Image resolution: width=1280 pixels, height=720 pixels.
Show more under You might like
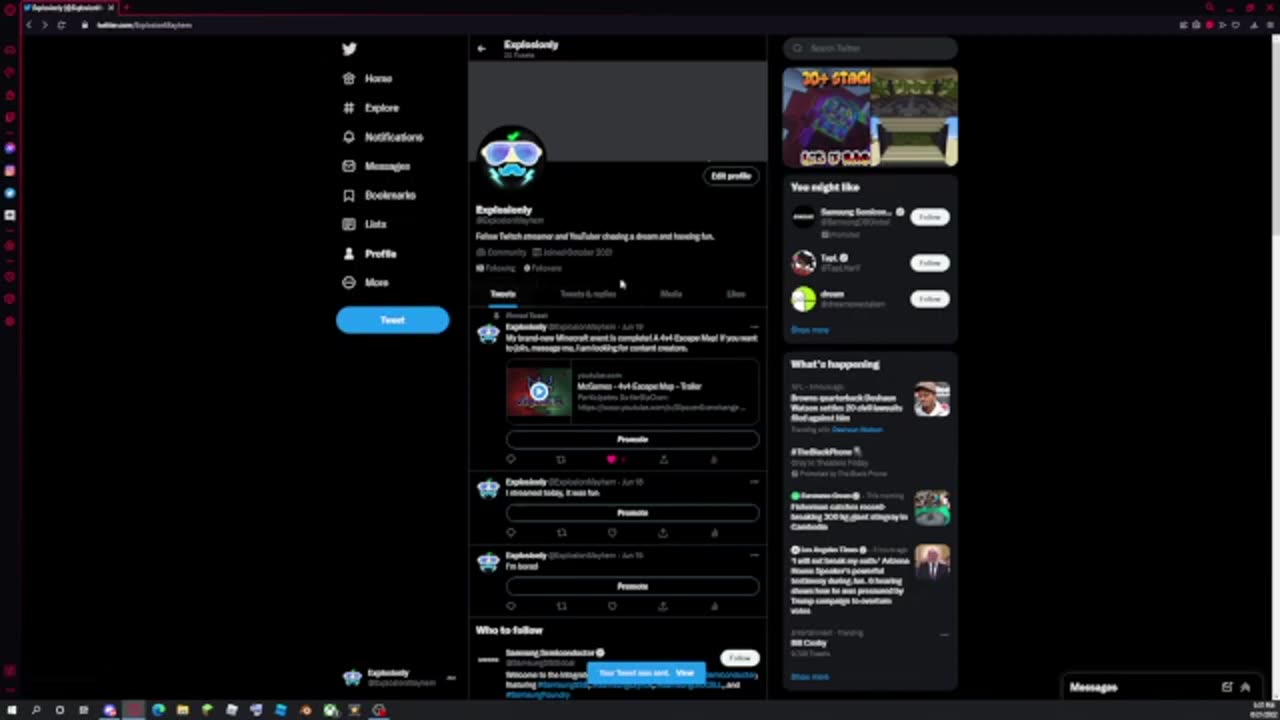[x=810, y=330]
